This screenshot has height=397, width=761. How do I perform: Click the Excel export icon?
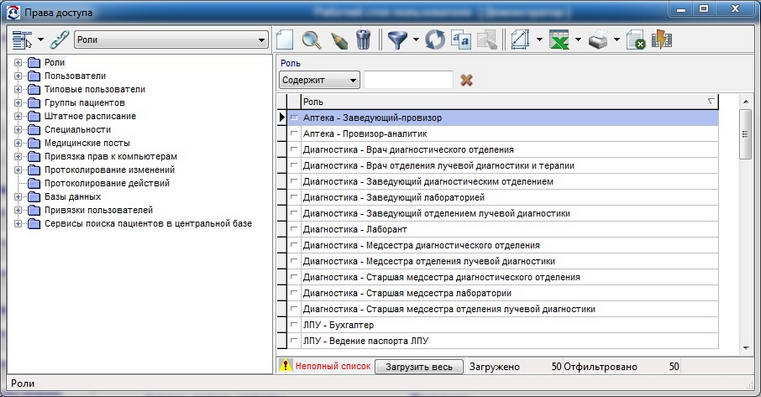point(559,40)
